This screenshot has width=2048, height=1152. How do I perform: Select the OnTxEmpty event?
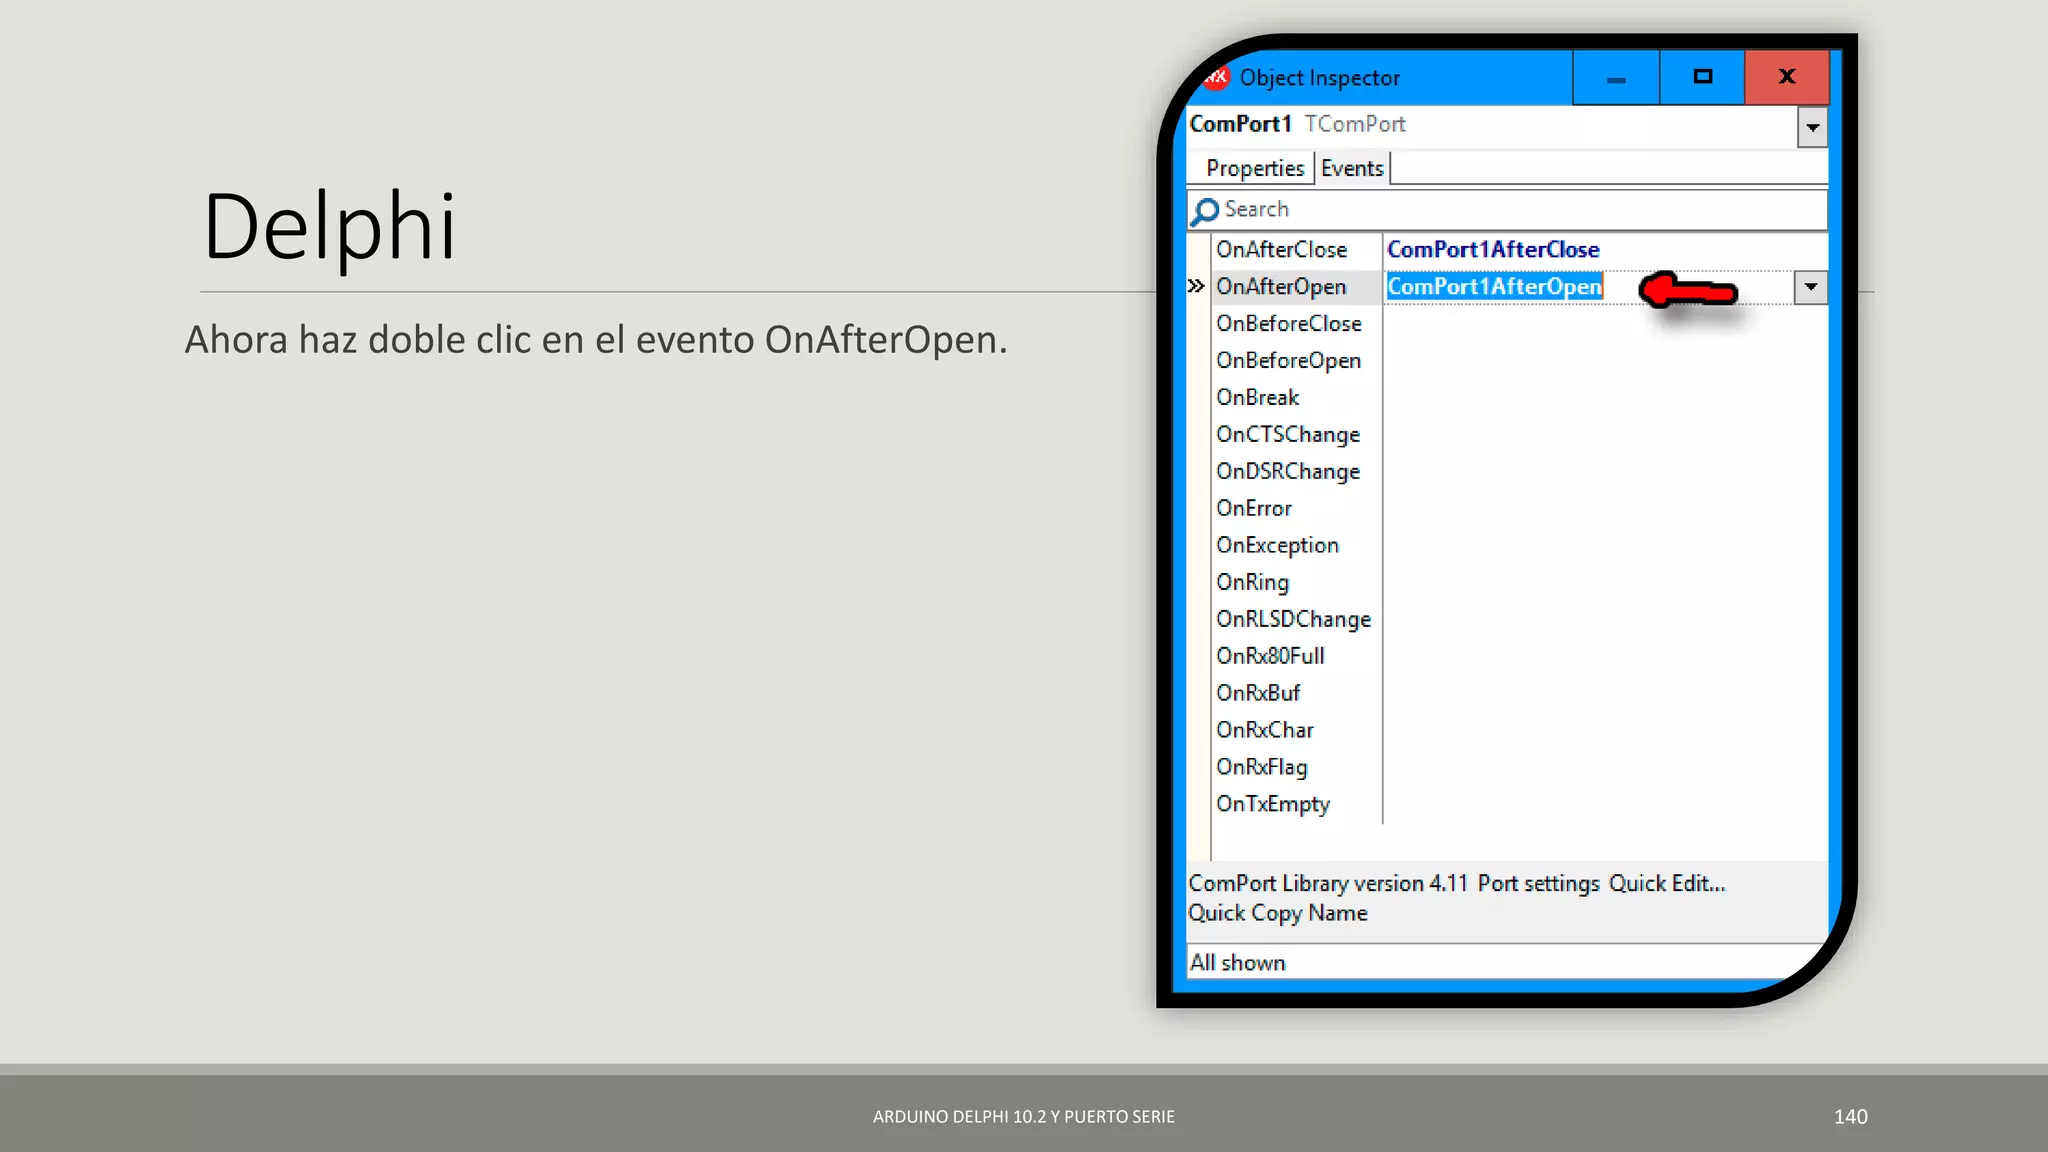[x=1273, y=805]
